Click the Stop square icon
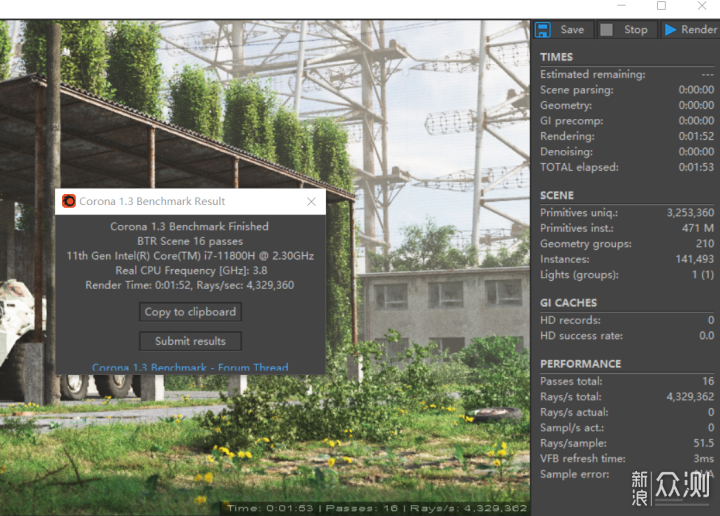This screenshot has height=516, width=720. point(607,30)
